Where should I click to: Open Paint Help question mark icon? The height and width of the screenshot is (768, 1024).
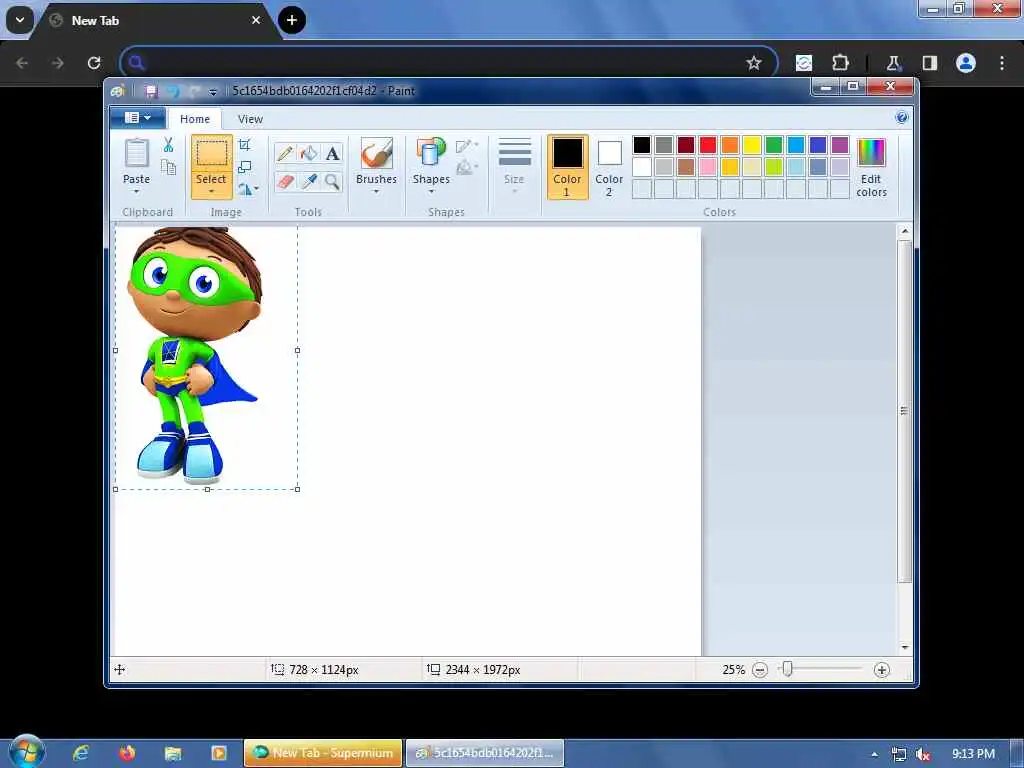click(x=901, y=118)
